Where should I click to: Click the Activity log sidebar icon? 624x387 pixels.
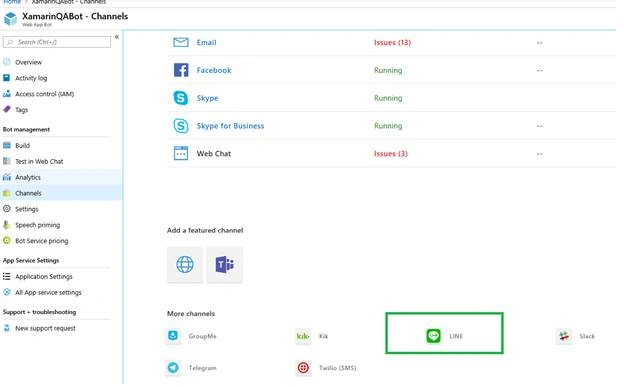[7, 78]
